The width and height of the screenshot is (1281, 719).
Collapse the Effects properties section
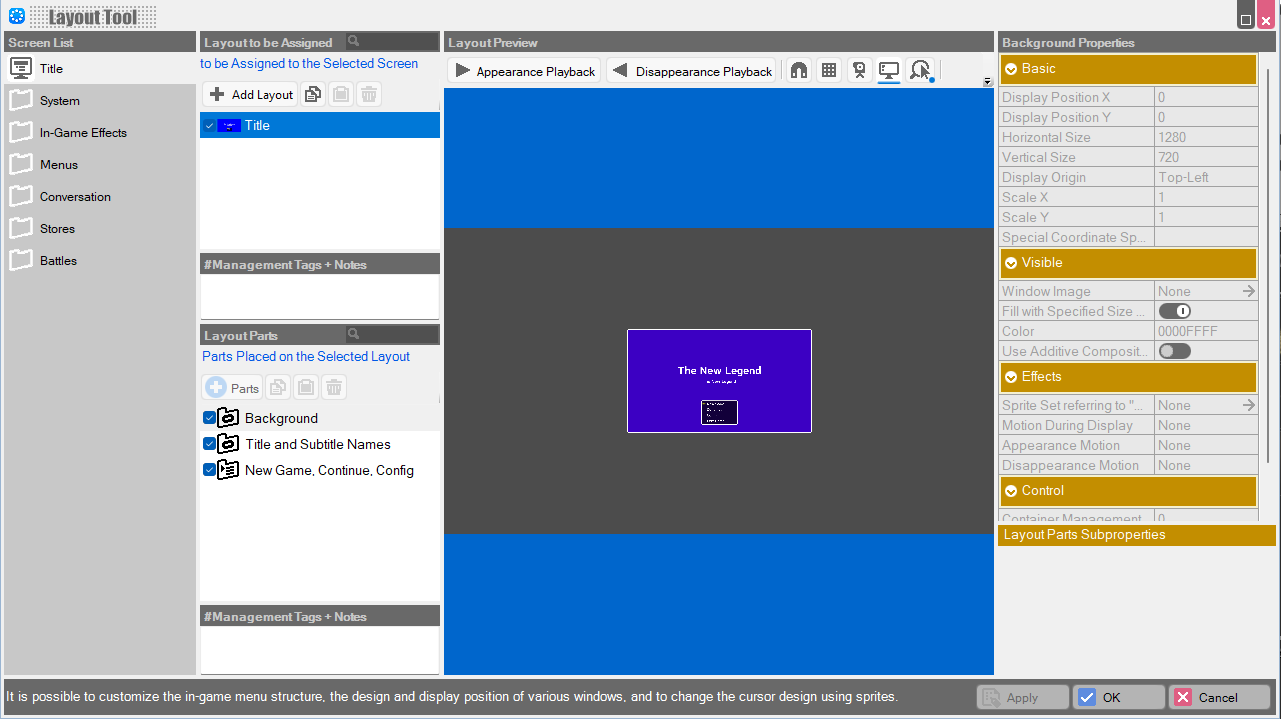click(x=1011, y=377)
